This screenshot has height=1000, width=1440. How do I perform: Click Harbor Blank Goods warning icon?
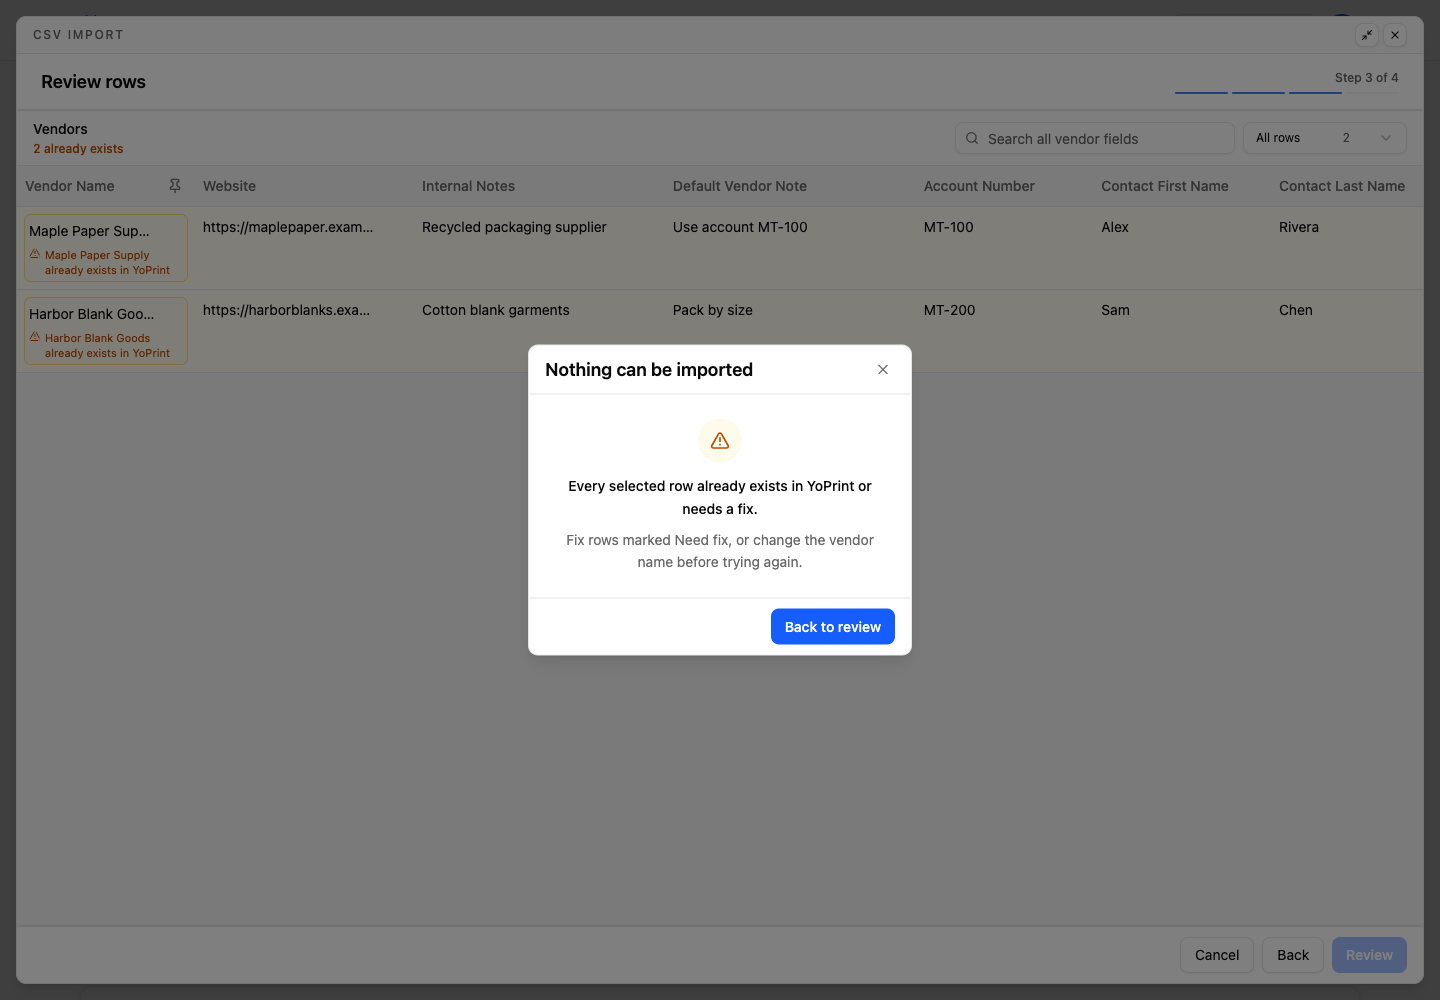[x=35, y=337]
